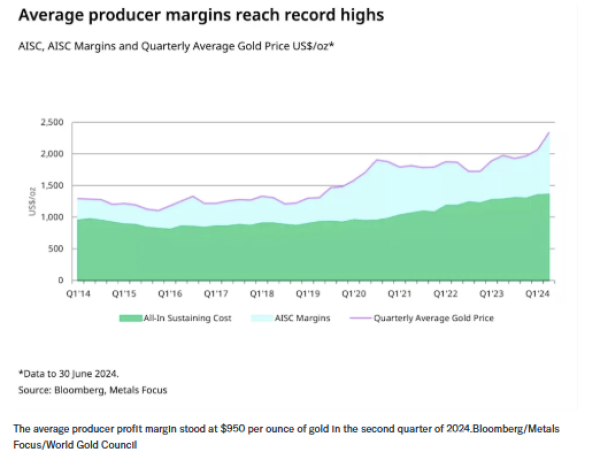Click the green All-In Sustaining Cost legend swatch
Screen dimensions: 600x452
[131, 318]
